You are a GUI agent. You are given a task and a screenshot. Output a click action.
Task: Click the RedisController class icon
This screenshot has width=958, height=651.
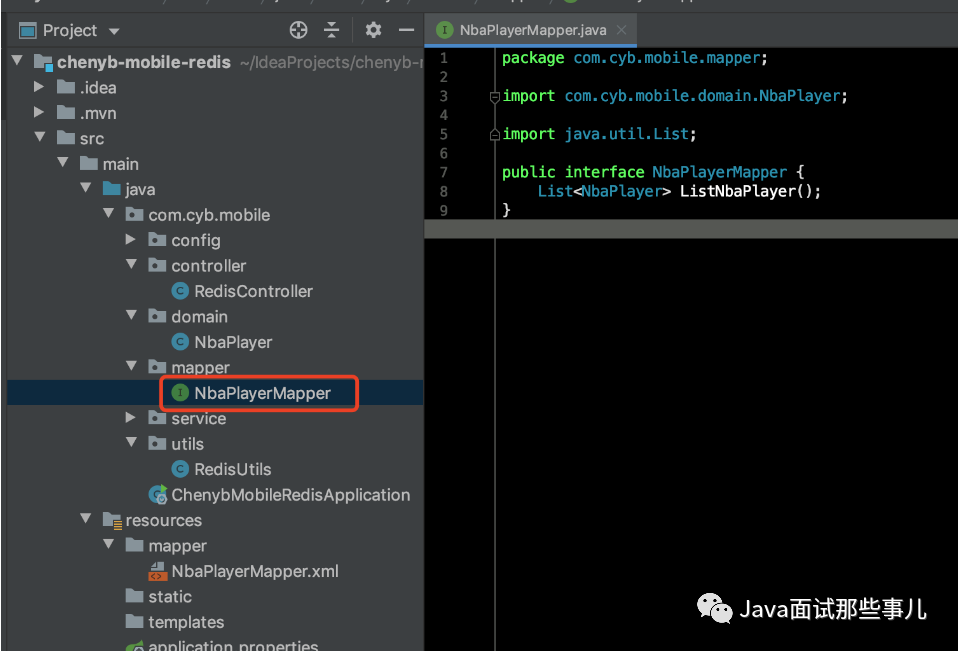point(180,291)
